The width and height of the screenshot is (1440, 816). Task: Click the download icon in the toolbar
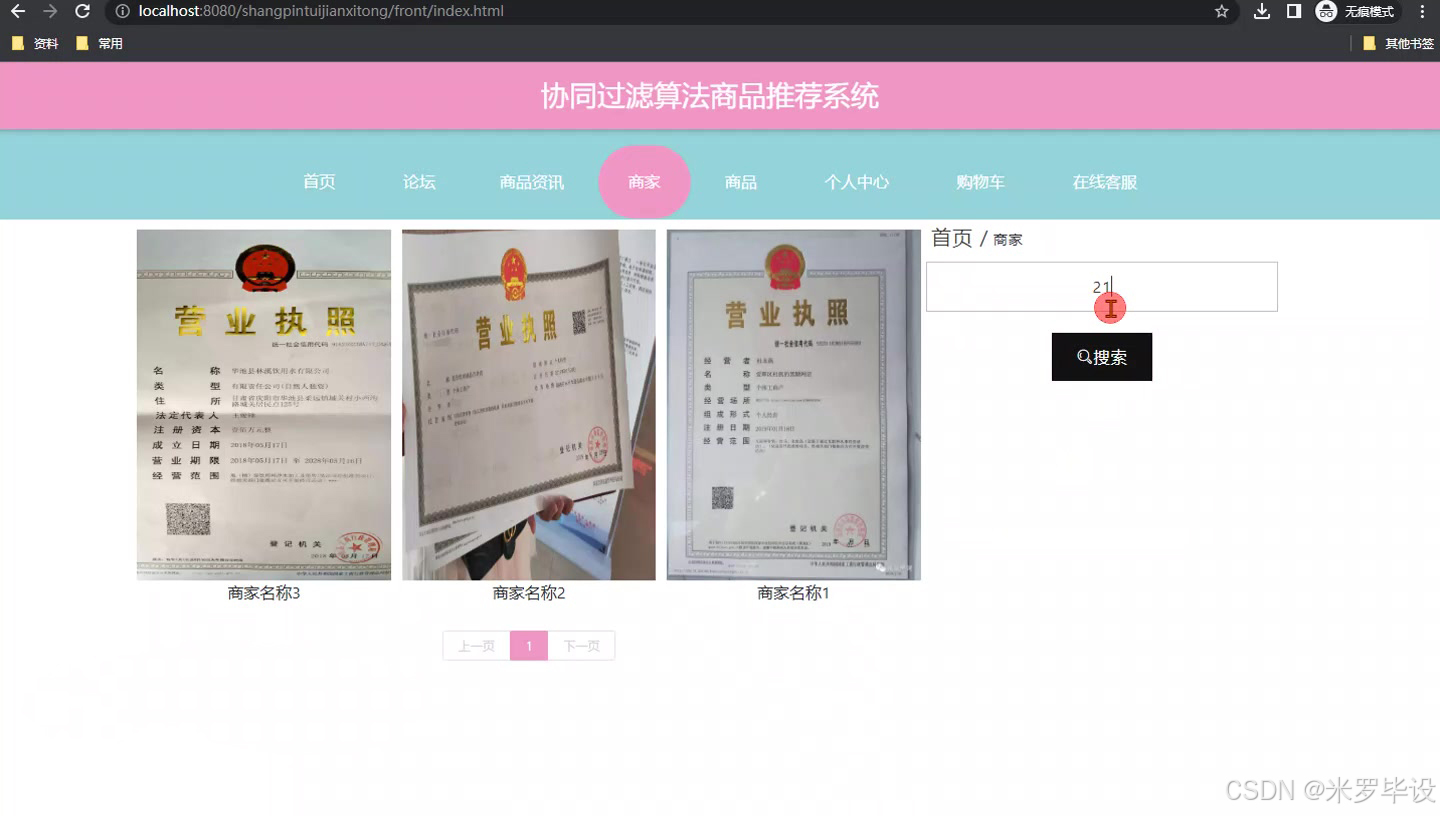[x=1262, y=12]
